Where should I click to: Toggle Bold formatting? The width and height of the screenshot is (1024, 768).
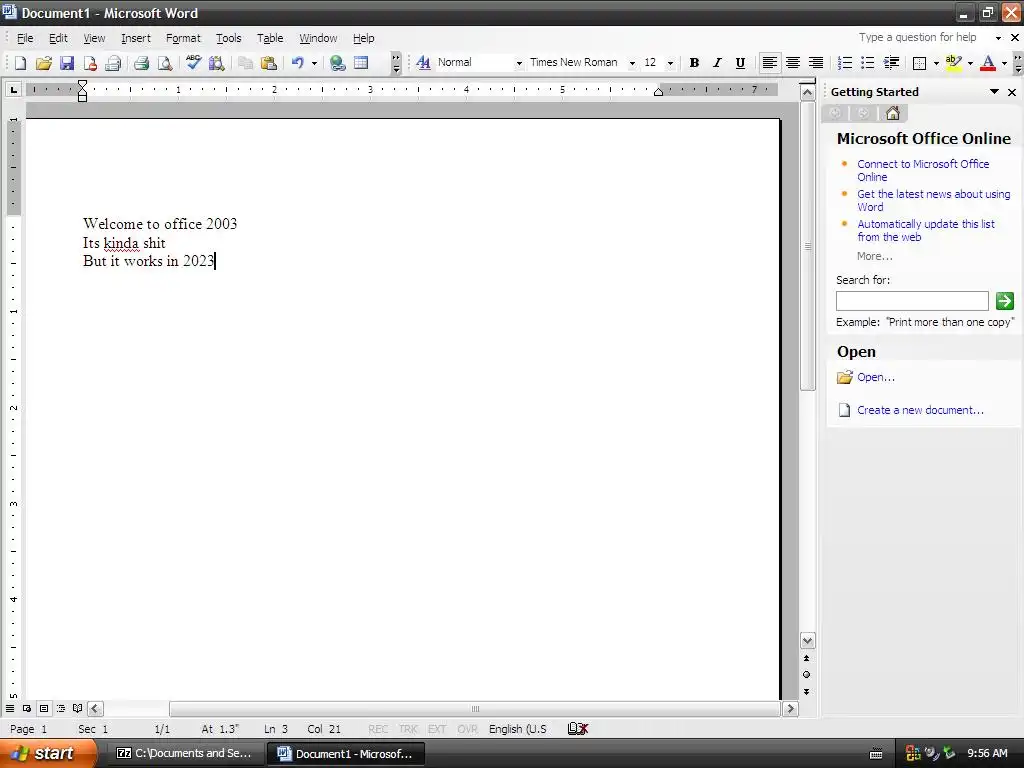point(694,63)
